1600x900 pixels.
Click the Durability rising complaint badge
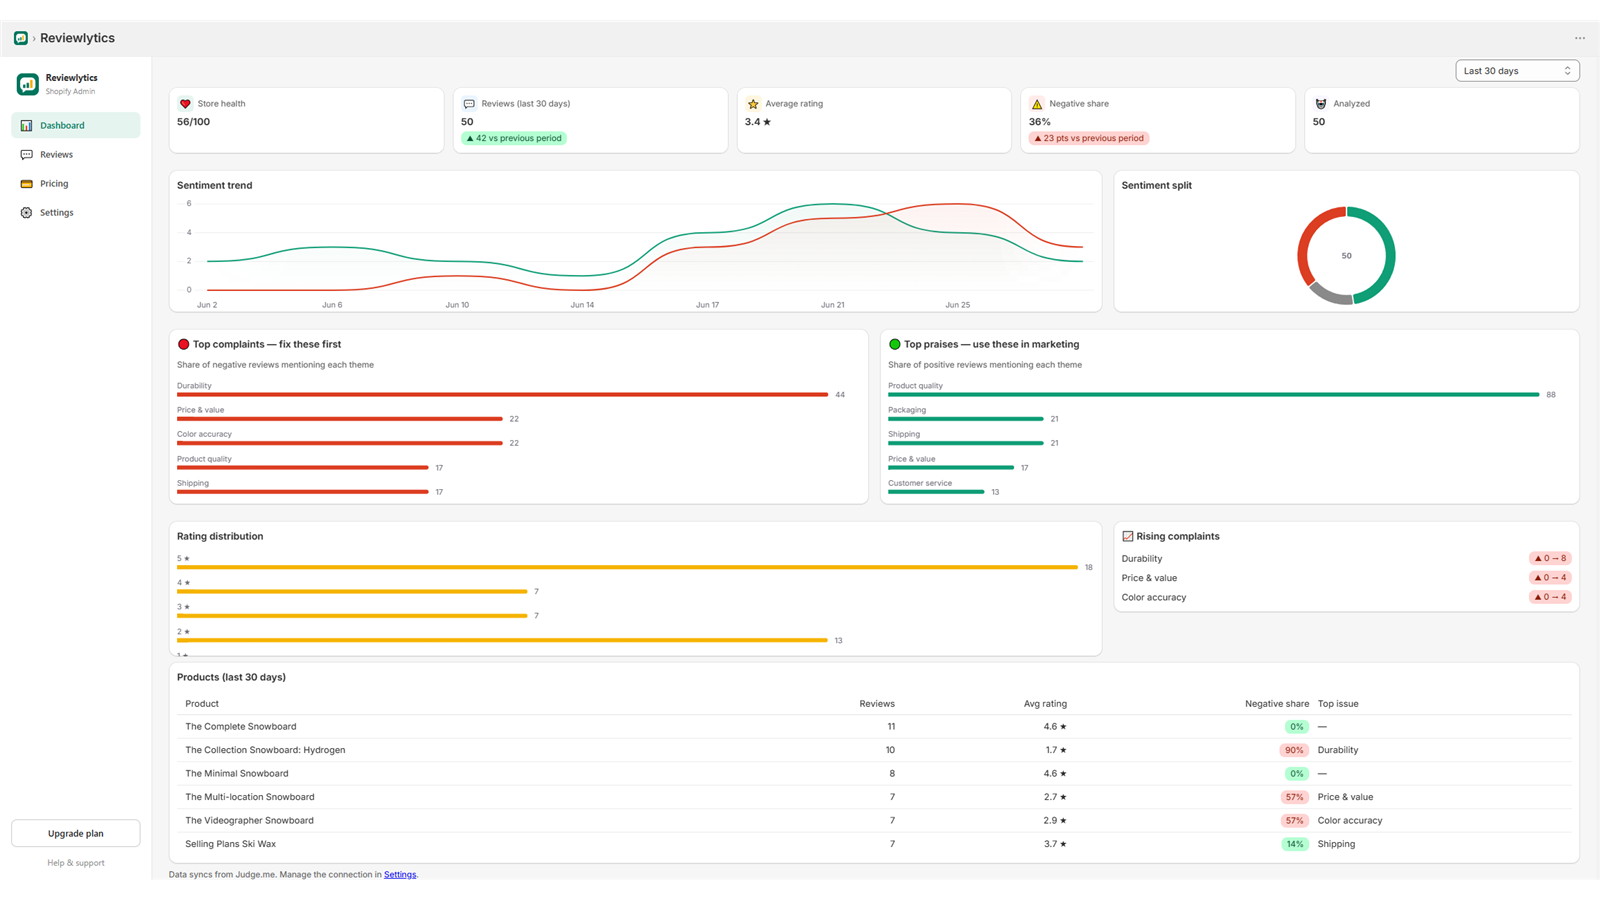tap(1550, 559)
